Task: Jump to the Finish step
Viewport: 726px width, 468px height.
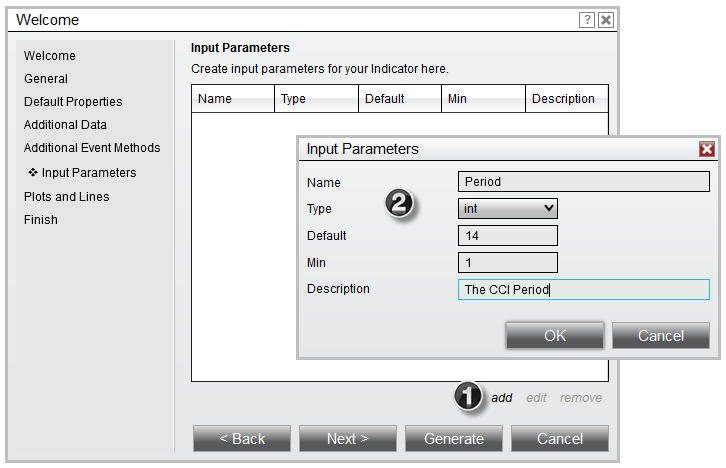Action: pyautogui.click(x=41, y=220)
